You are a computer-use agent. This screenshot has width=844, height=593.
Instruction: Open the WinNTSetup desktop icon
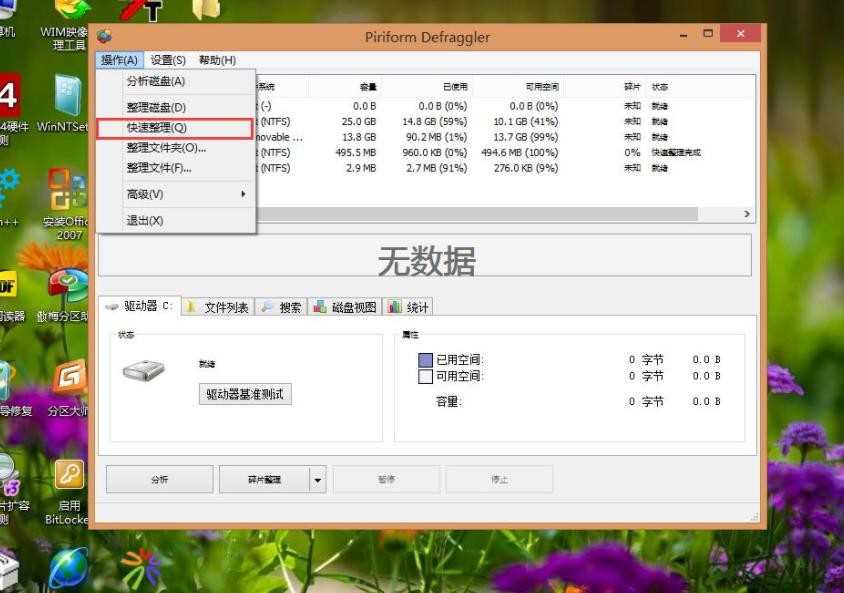click(64, 104)
